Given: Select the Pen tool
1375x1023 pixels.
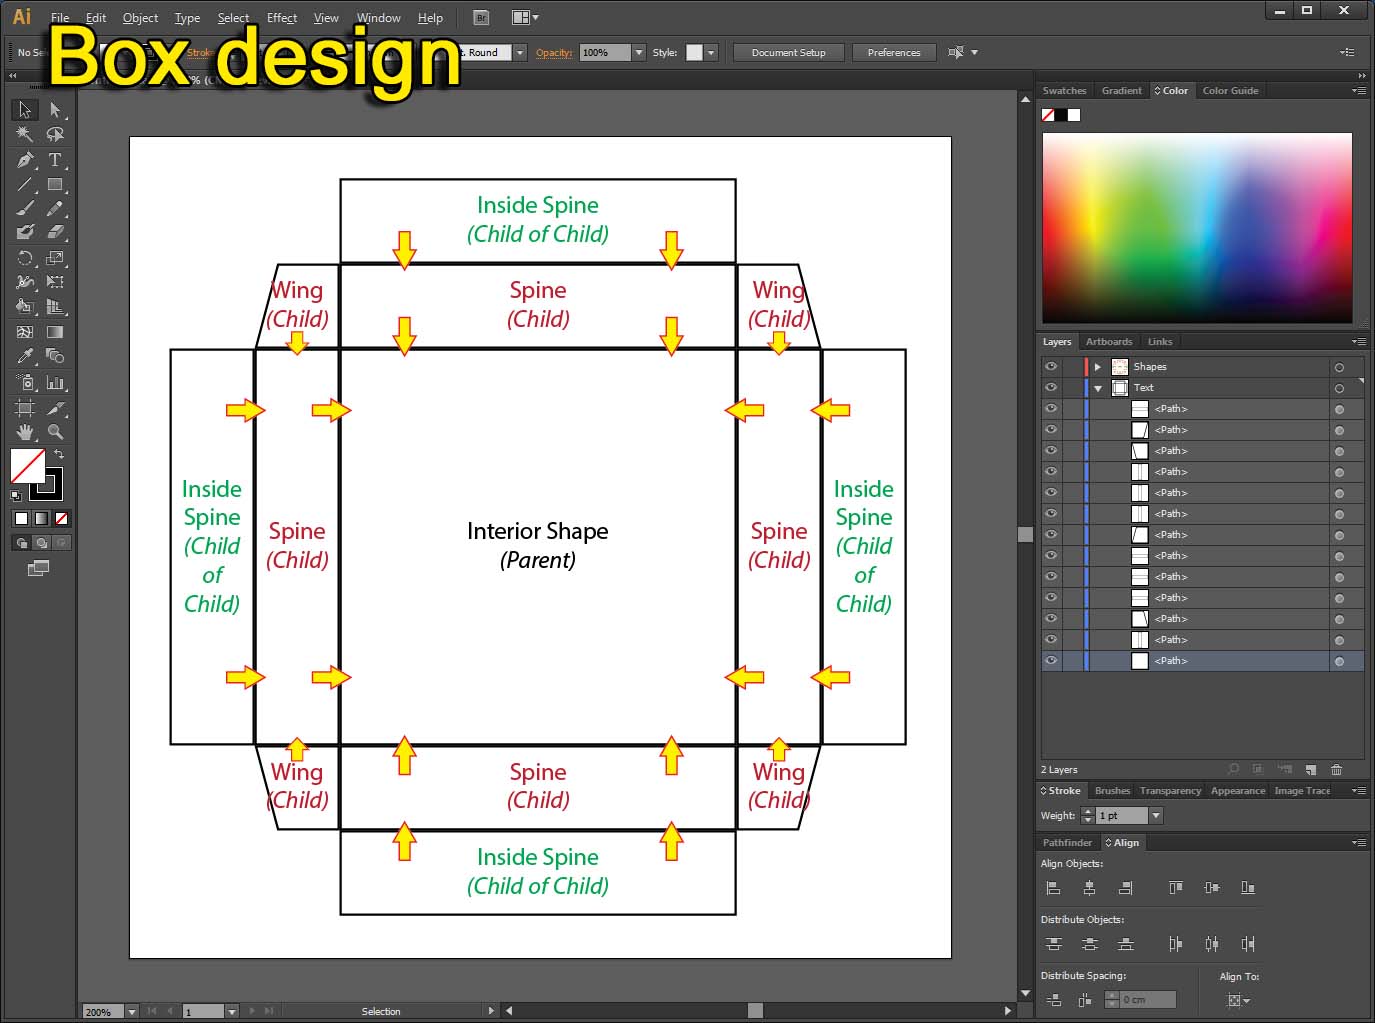Looking at the screenshot, I should (25, 160).
